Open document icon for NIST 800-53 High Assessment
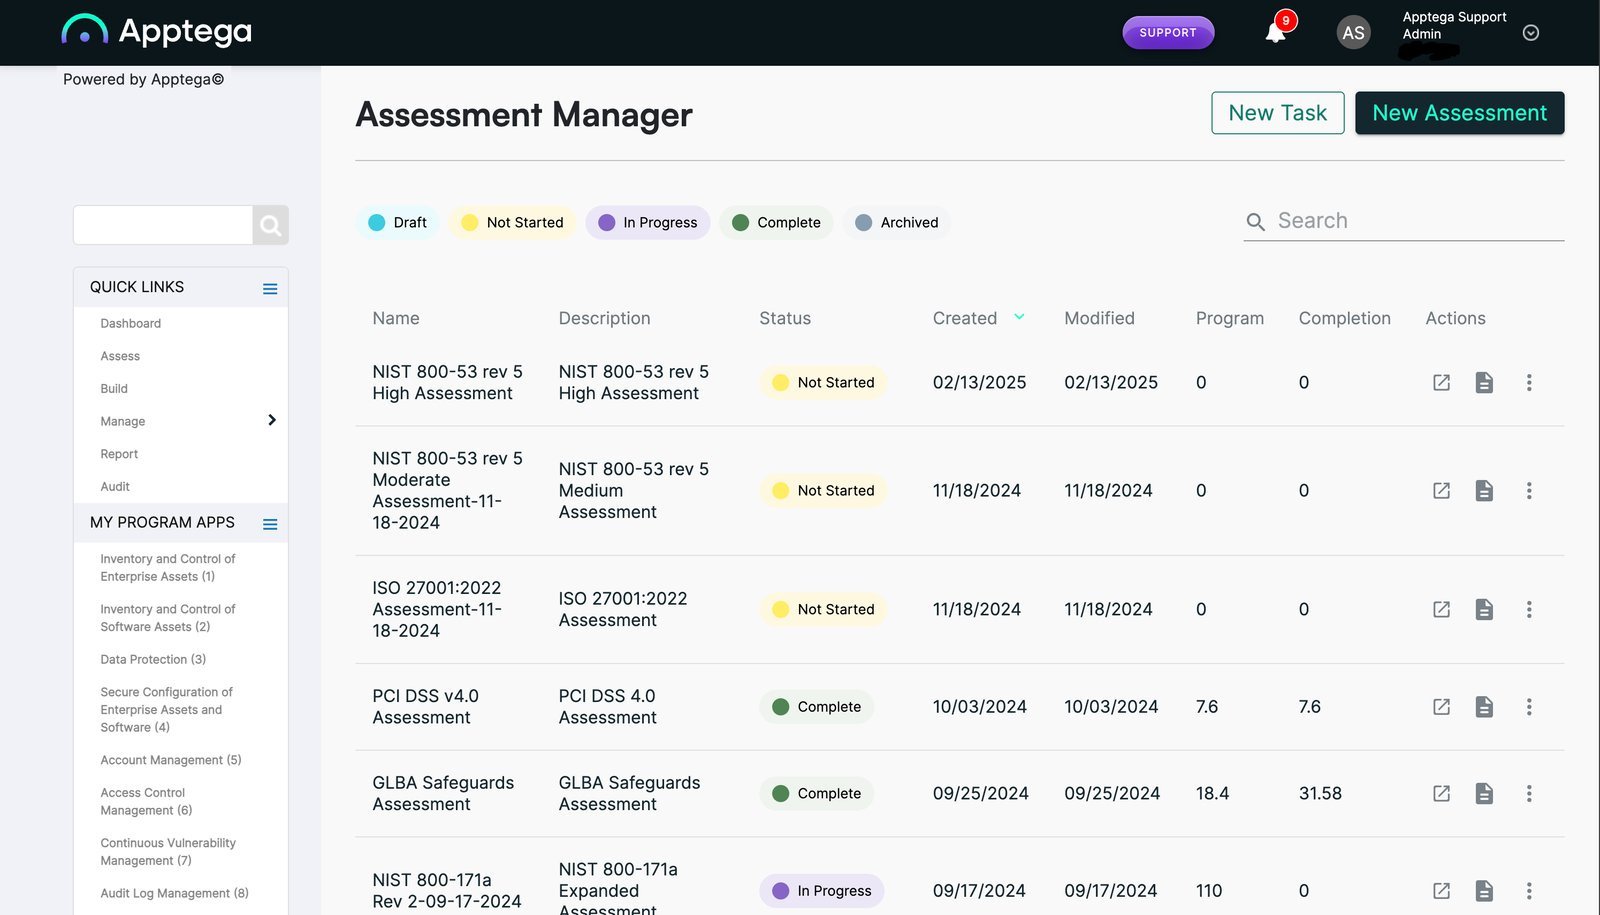Viewport: 1600px width, 915px height. coord(1484,382)
